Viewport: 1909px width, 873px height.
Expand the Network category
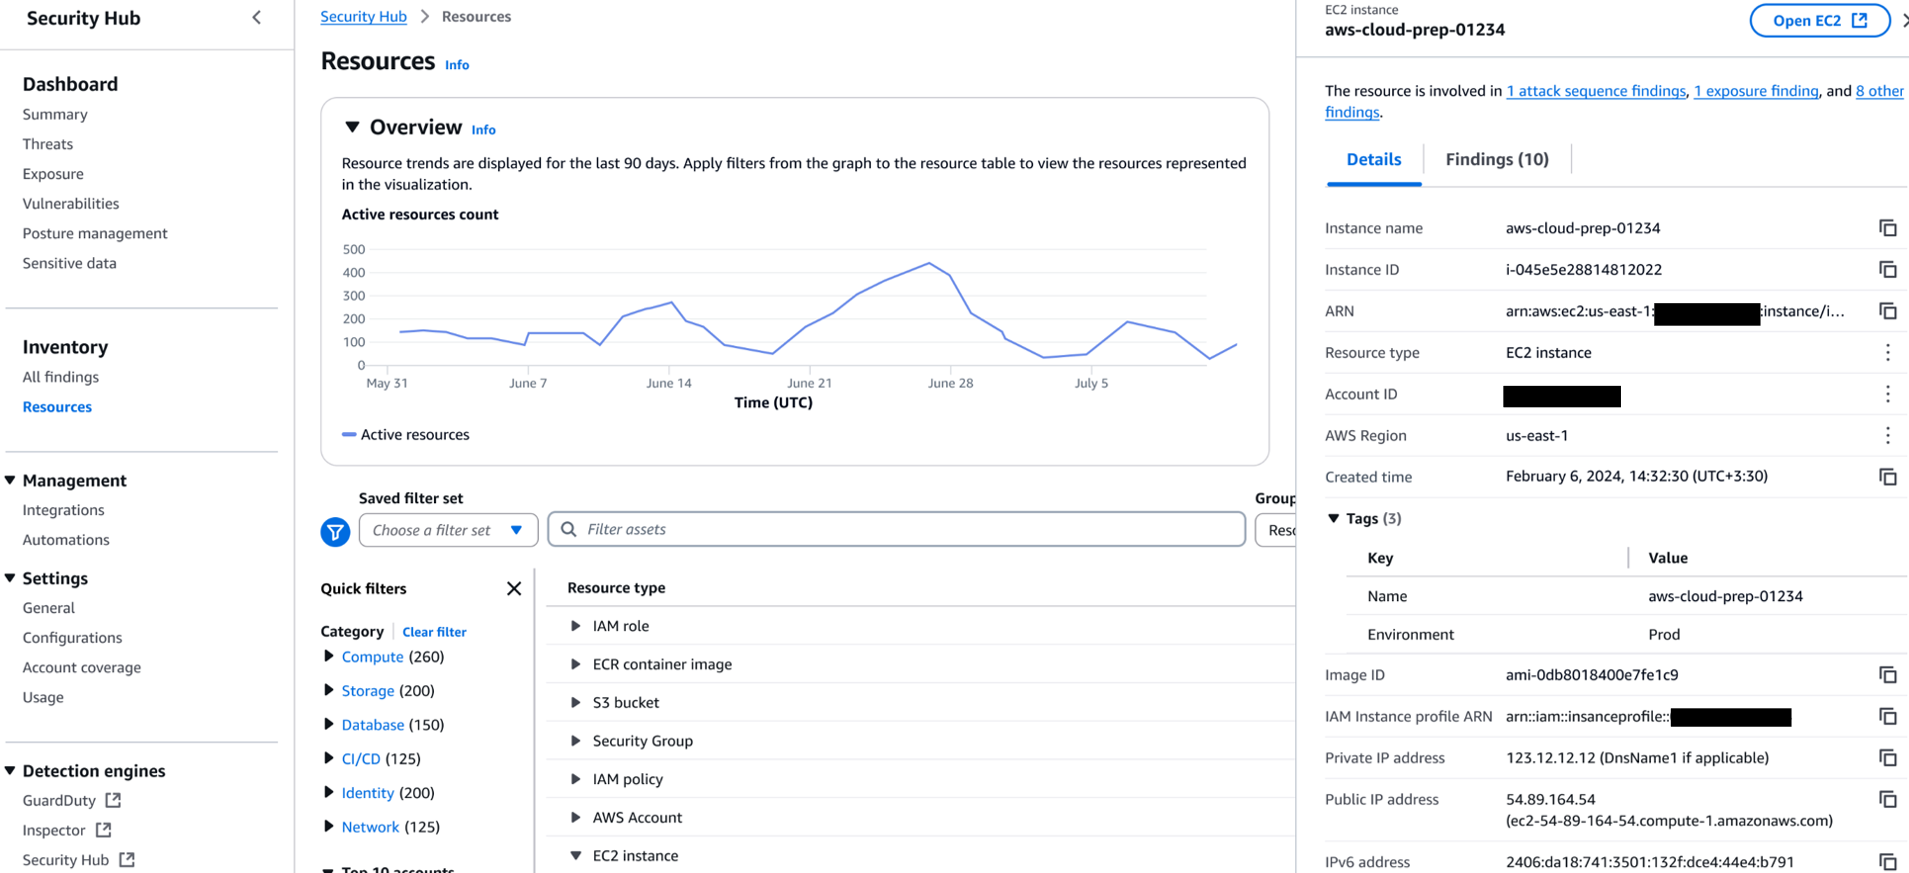coord(328,826)
